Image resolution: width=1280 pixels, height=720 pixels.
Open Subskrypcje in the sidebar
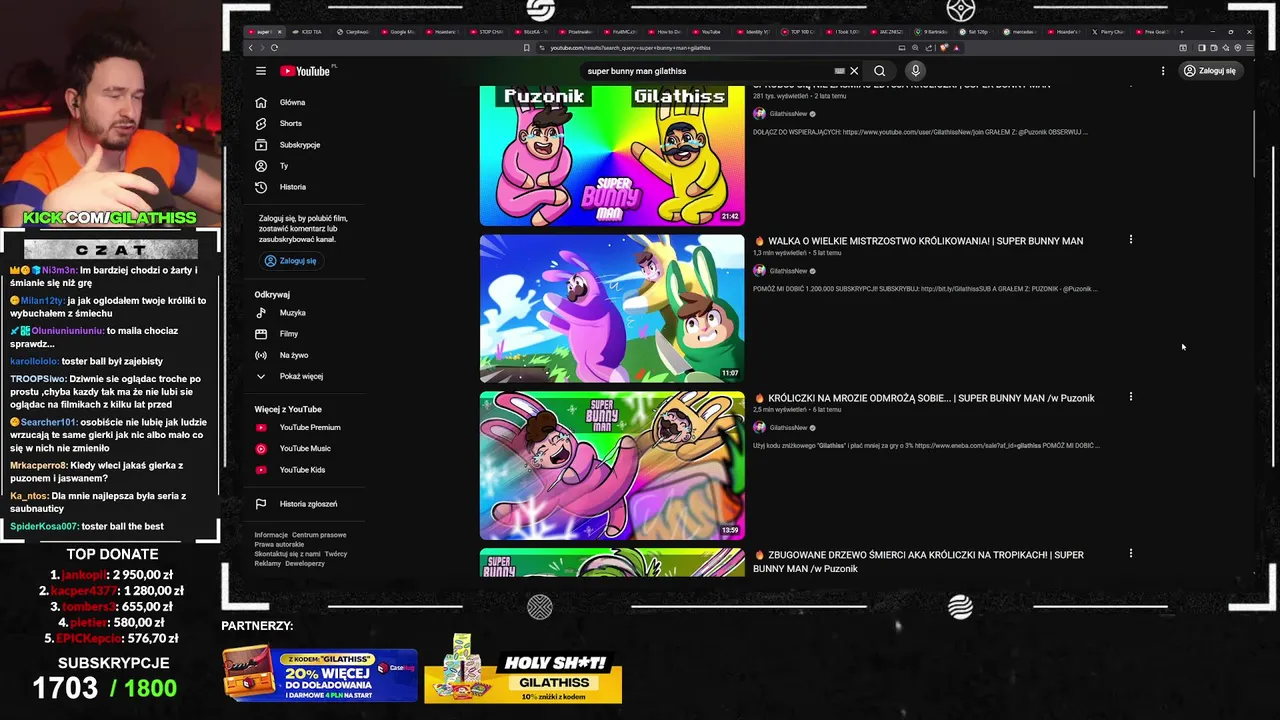300,145
